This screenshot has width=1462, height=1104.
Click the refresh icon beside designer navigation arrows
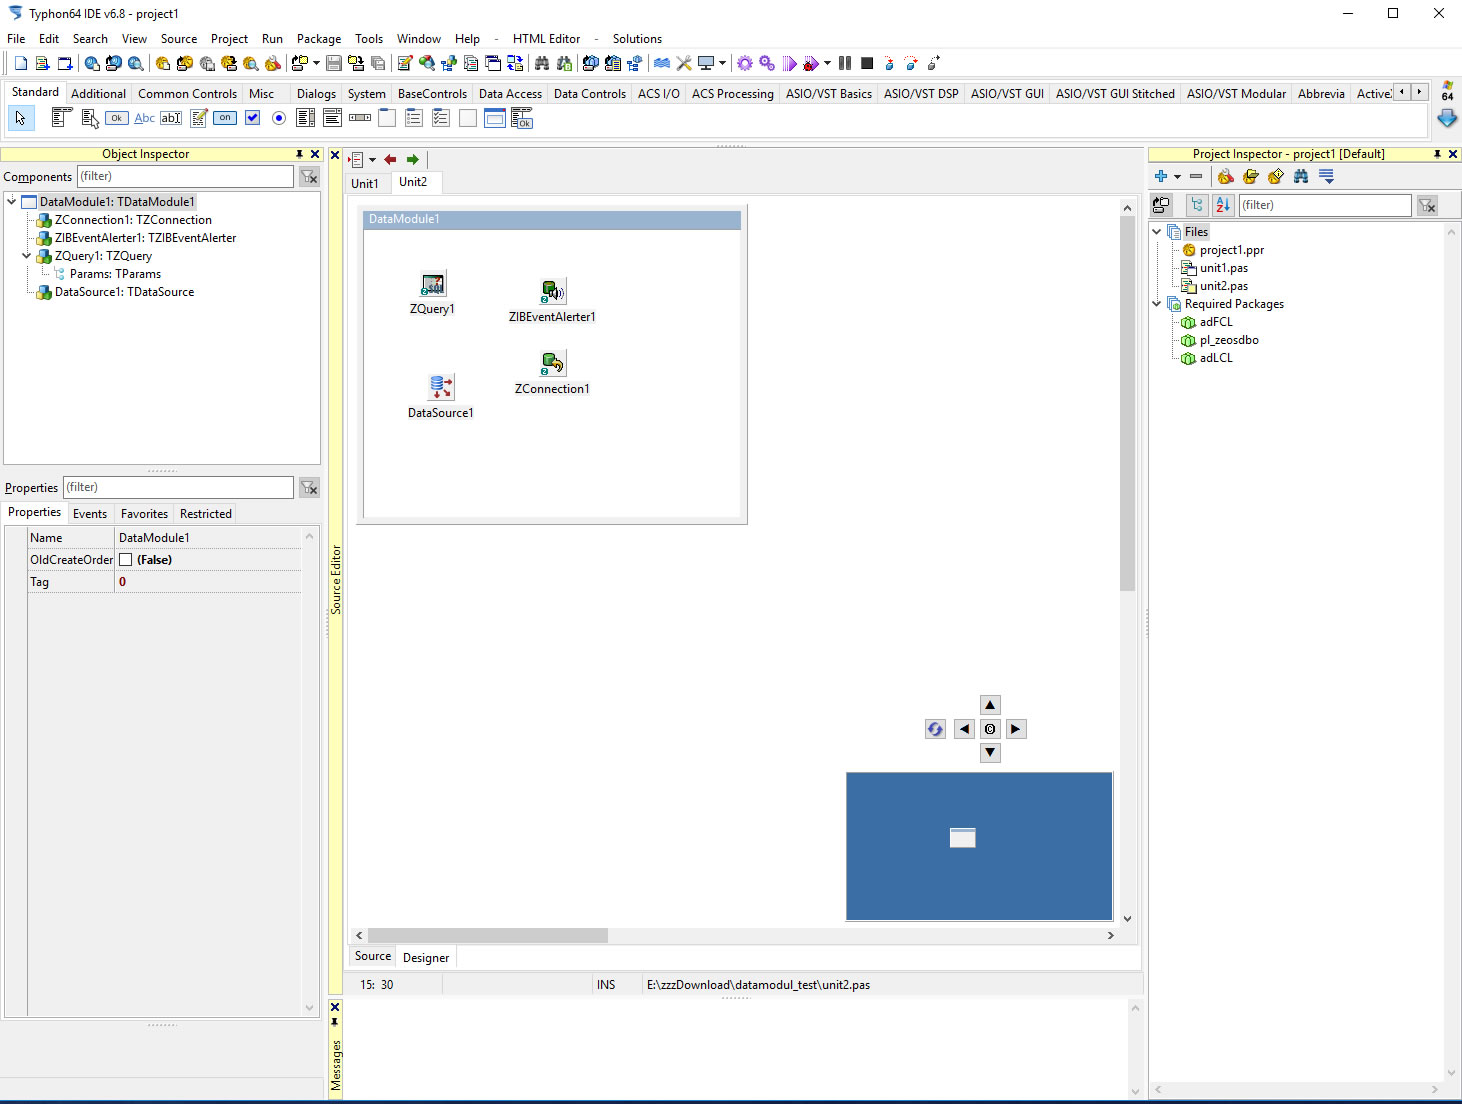coord(935,729)
